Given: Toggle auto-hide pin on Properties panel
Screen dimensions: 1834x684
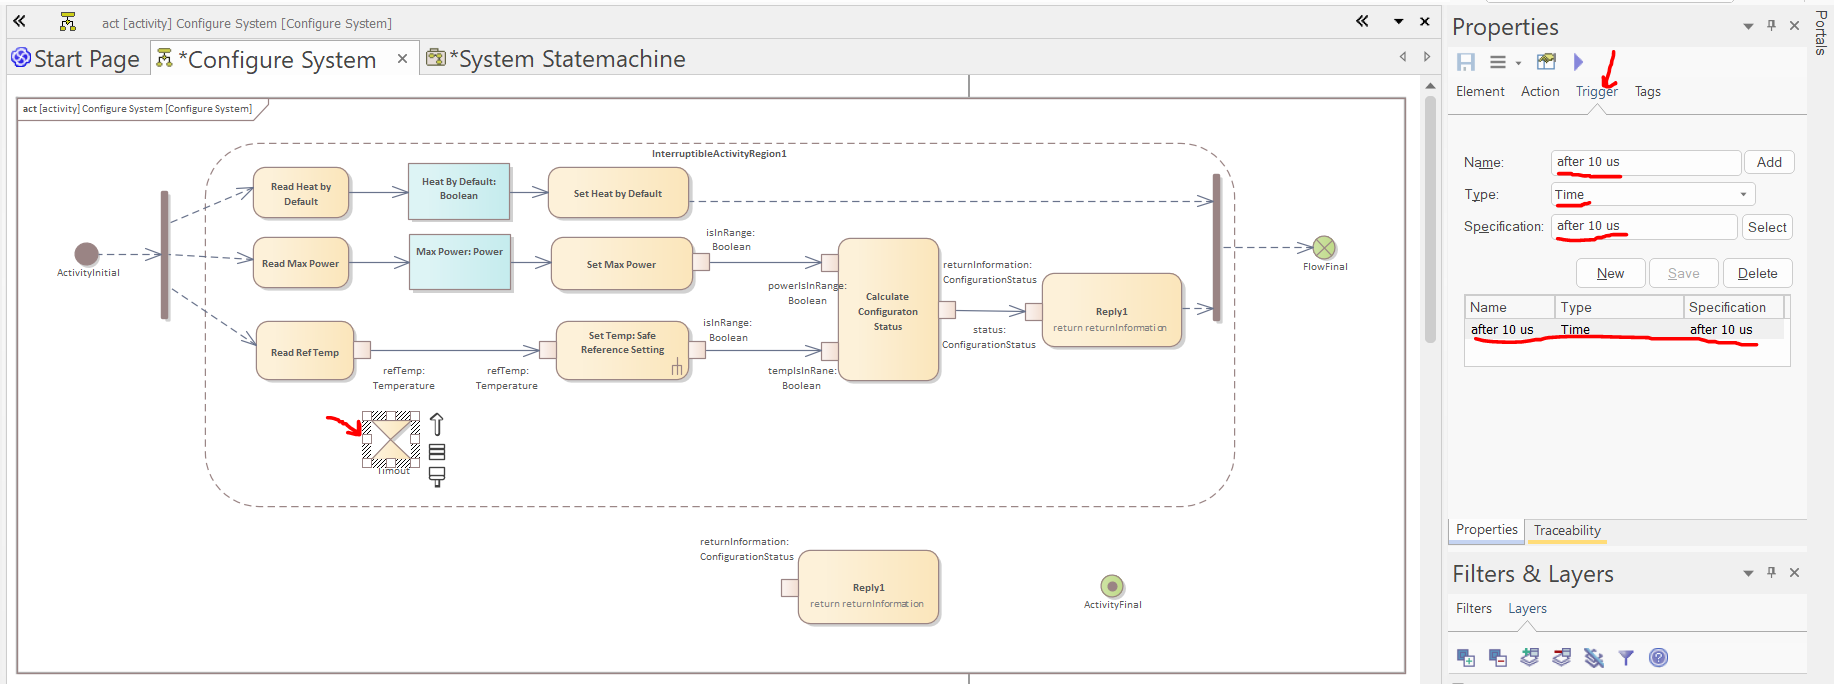Looking at the screenshot, I should click(1771, 26).
